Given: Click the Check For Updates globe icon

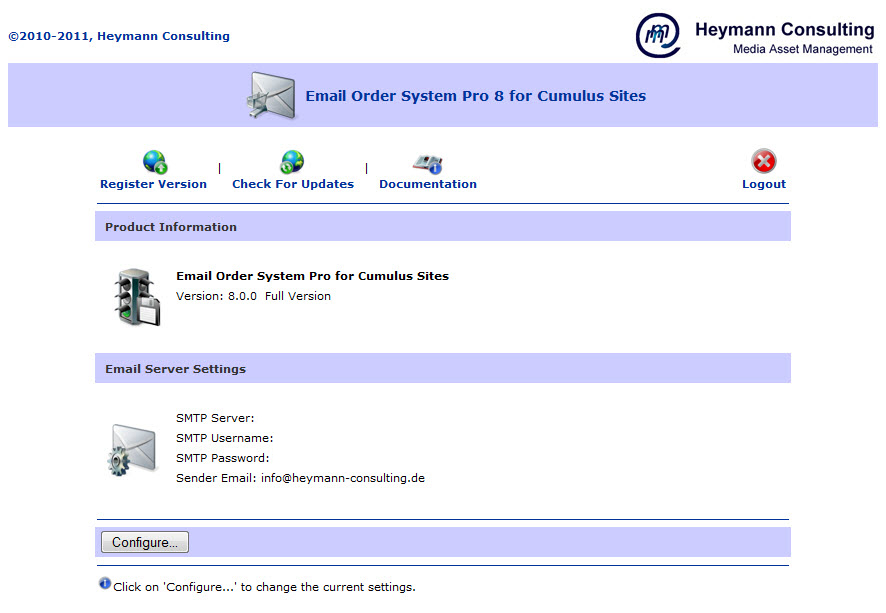Looking at the screenshot, I should [x=292, y=162].
